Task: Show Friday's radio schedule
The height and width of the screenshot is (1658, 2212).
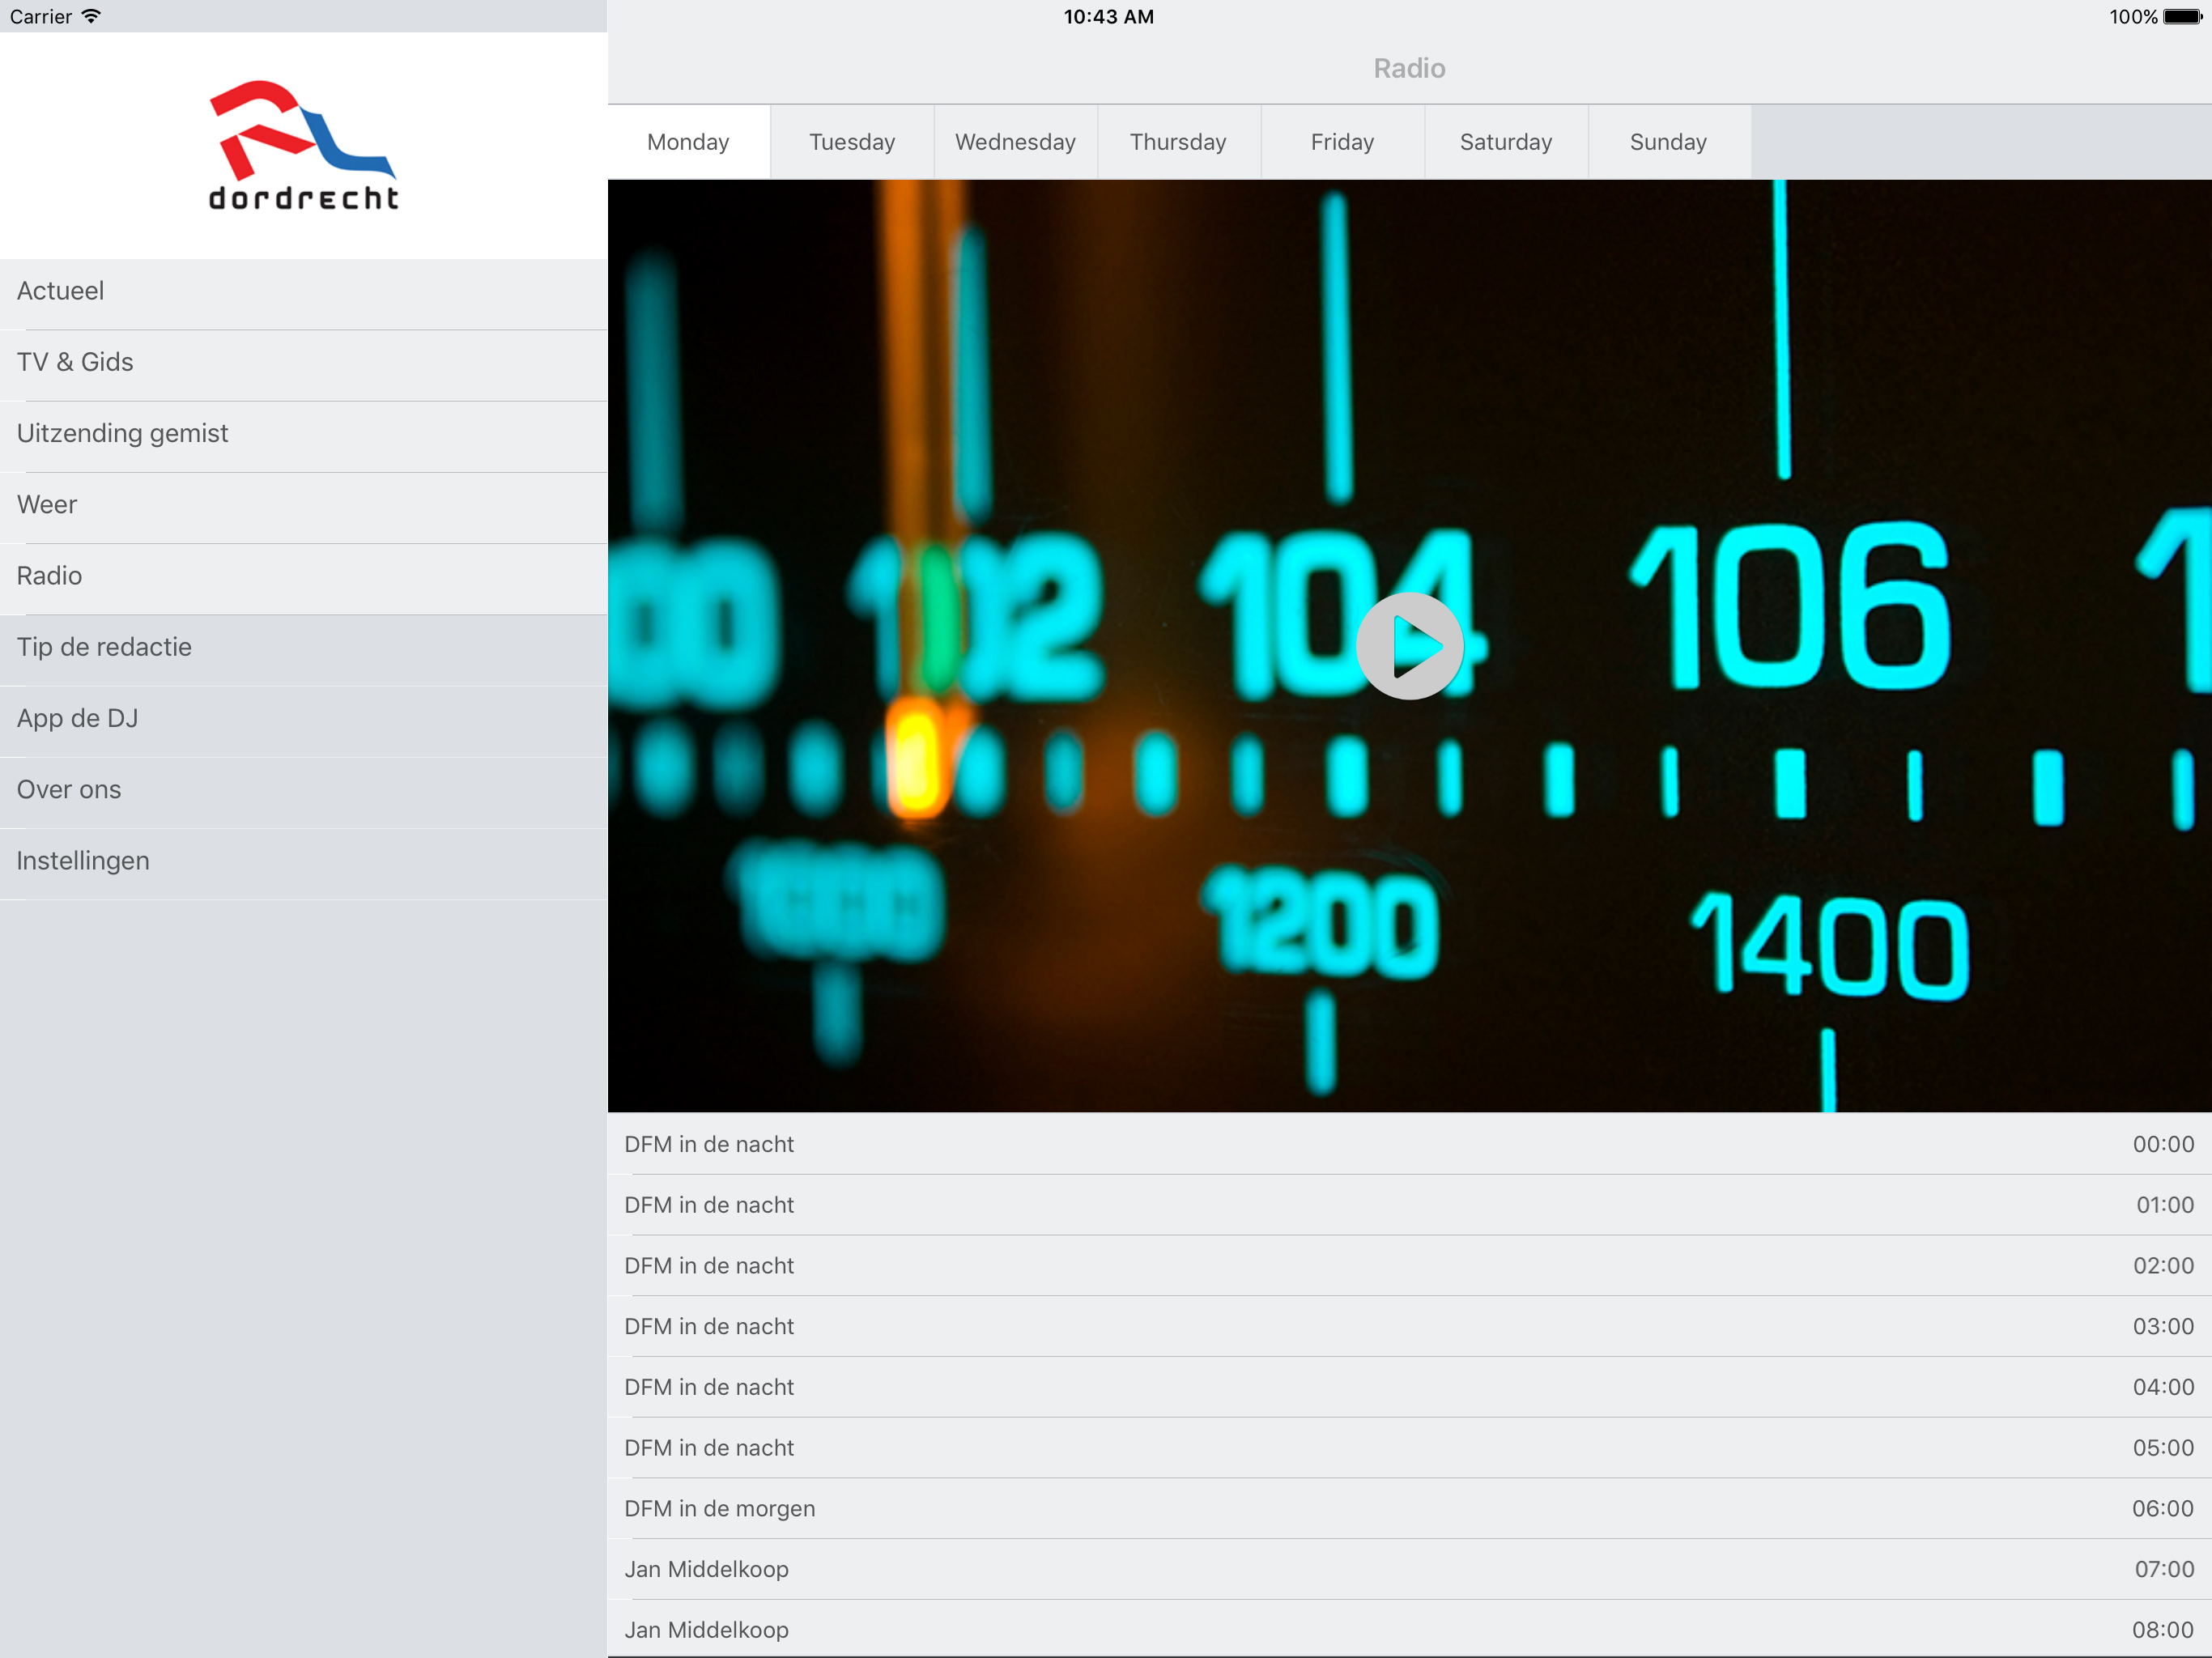Action: click(x=1342, y=142)
